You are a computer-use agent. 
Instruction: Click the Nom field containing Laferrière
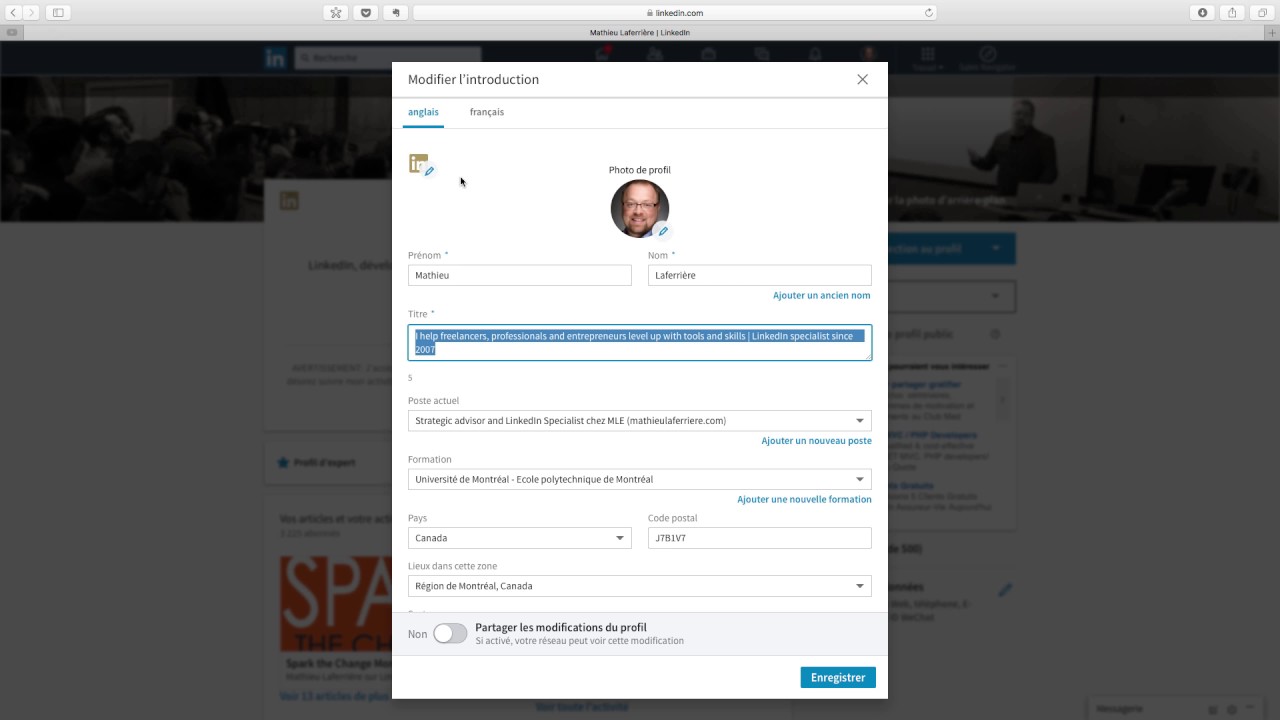tap(760, 275)
